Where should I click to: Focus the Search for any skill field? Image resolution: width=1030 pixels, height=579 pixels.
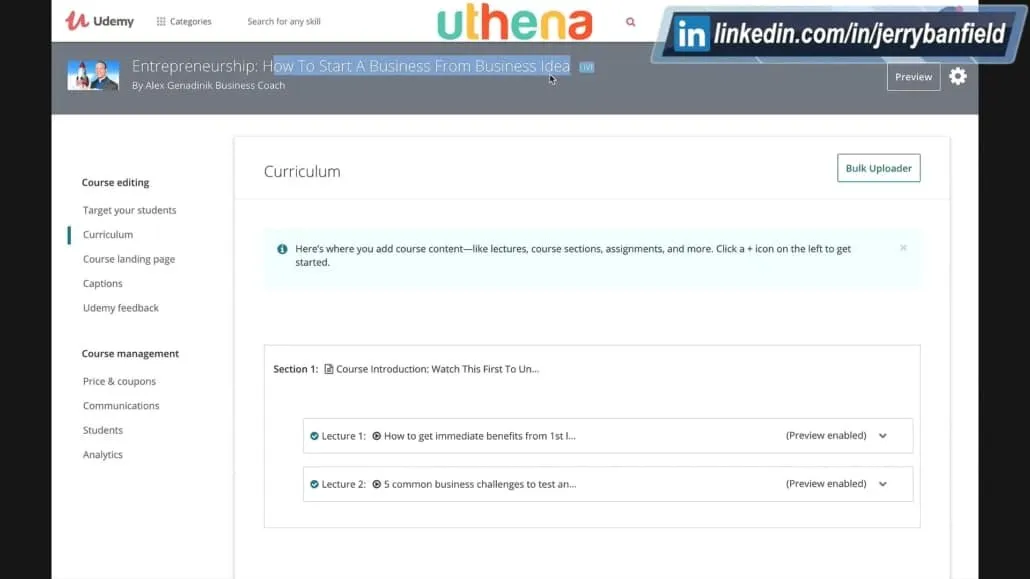click(284, 21)
